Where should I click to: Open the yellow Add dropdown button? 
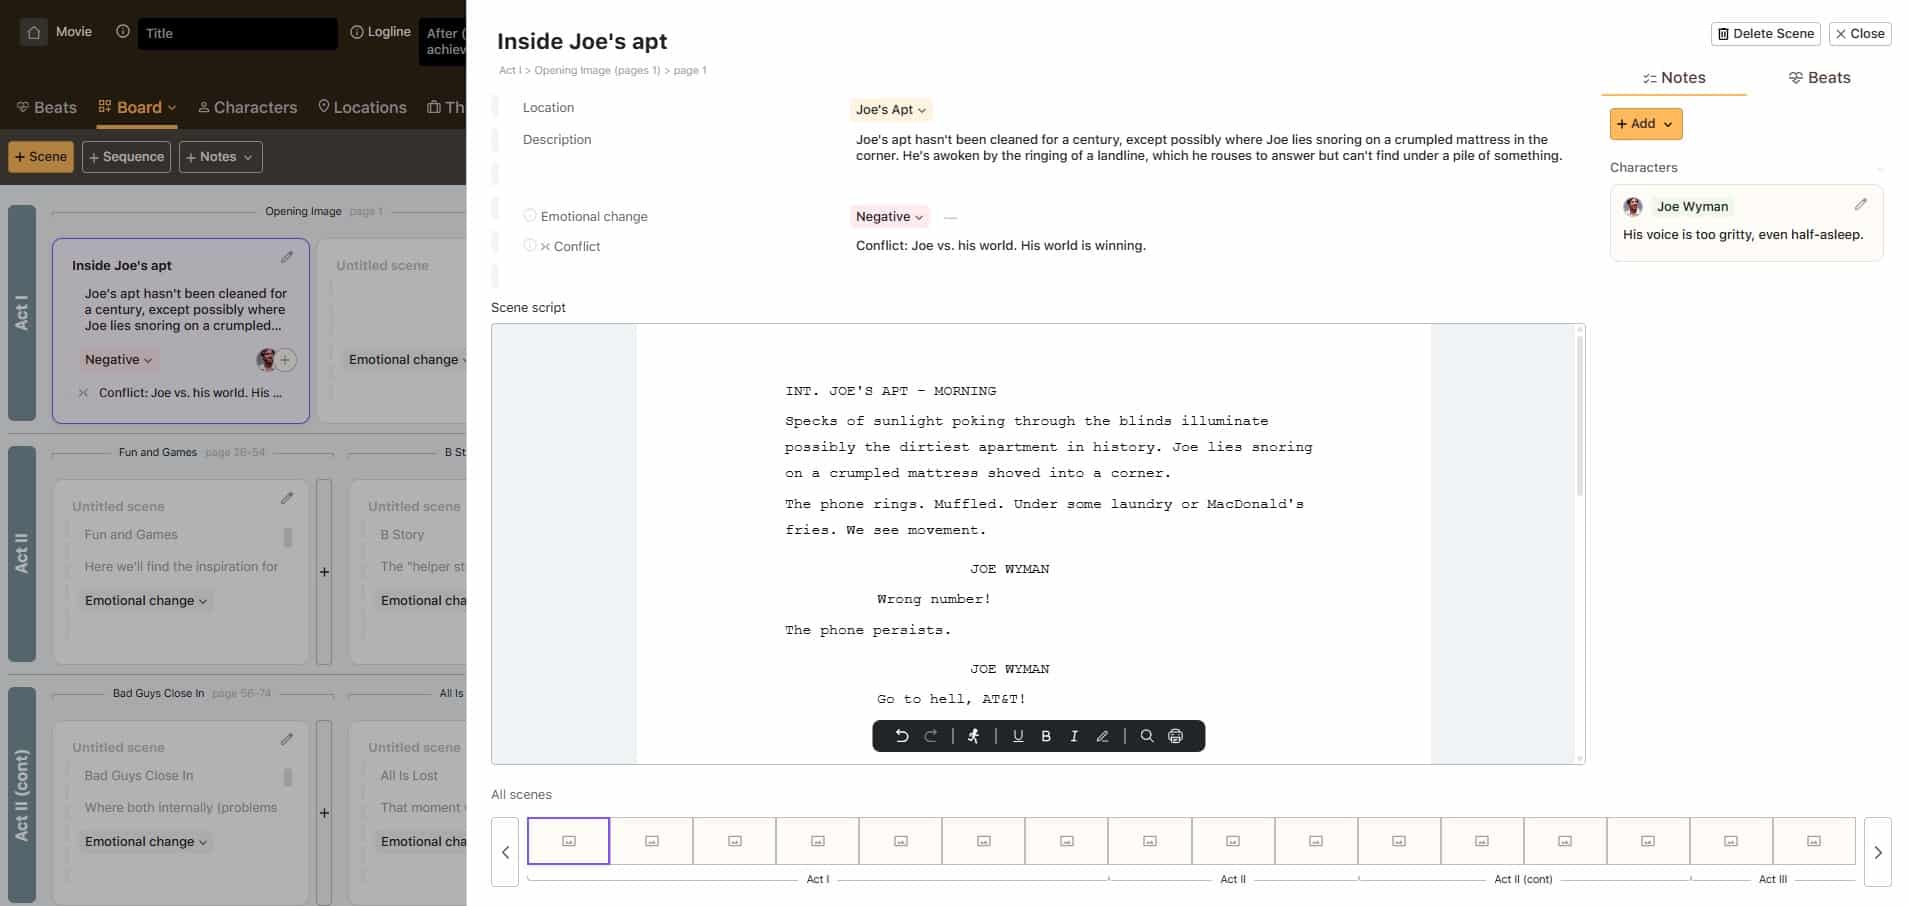[1645, 124]
